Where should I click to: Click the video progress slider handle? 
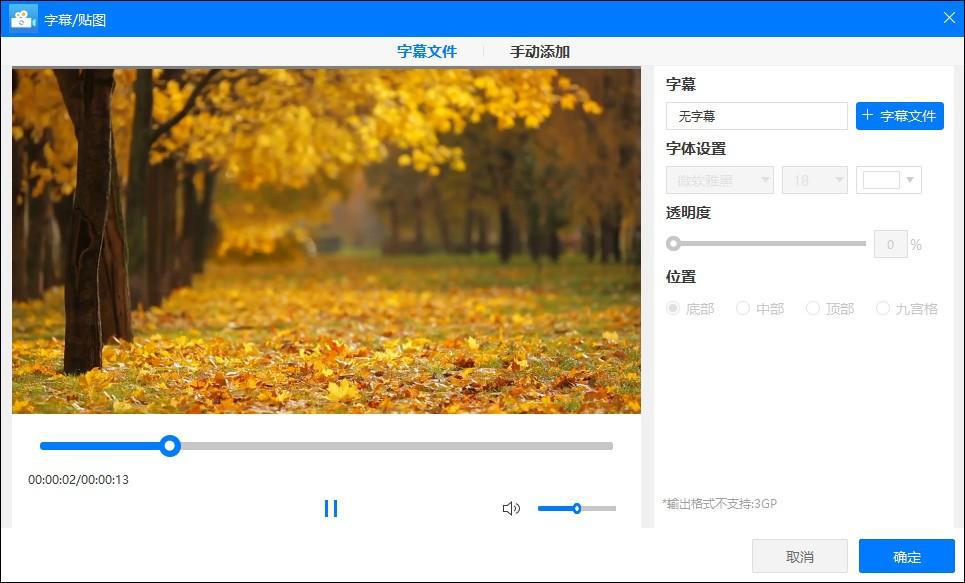170,446
